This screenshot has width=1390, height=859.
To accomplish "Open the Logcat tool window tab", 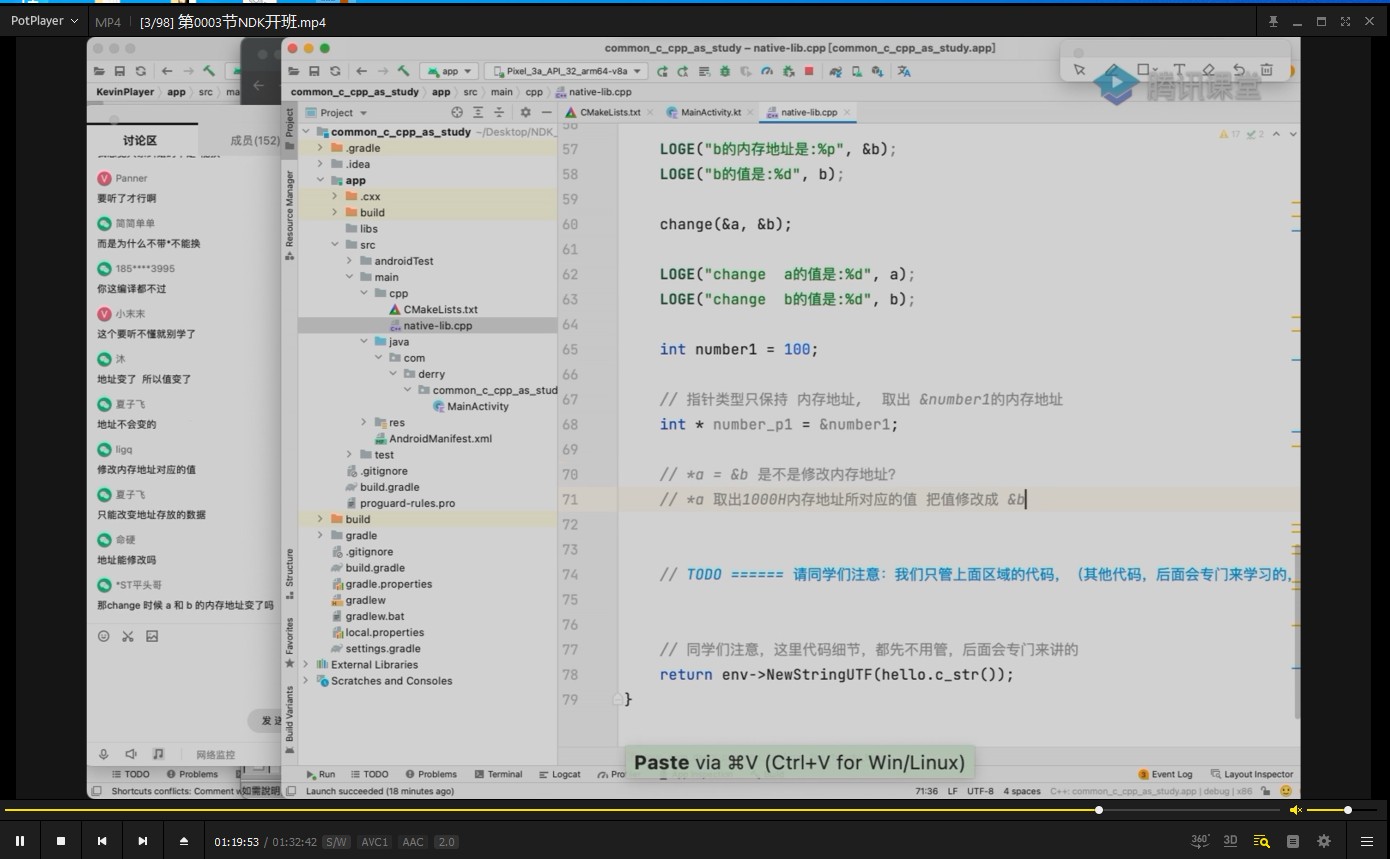I will click(559, 774).
